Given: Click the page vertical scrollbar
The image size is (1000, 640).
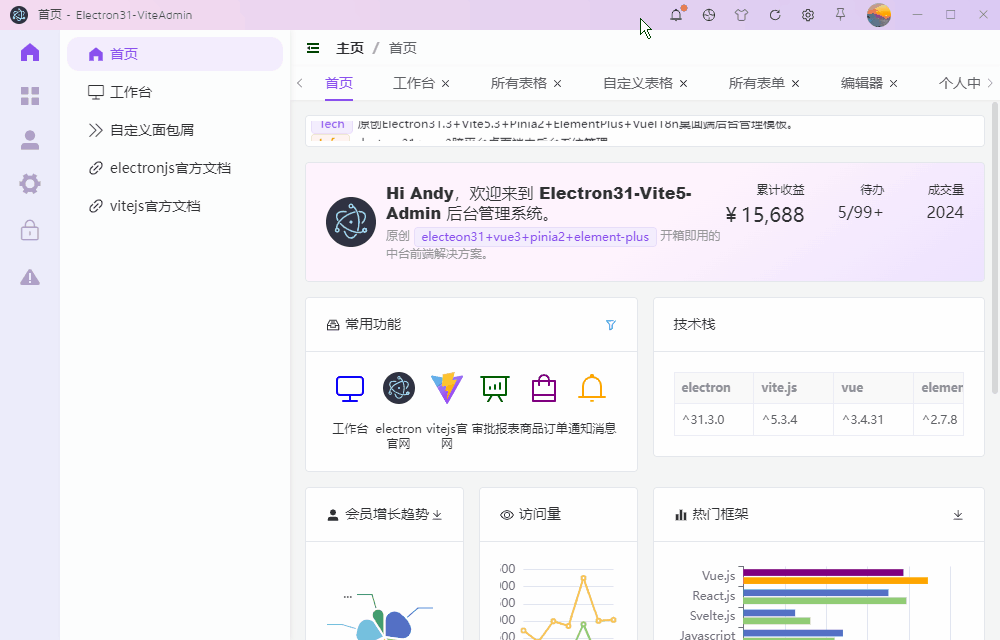Looking at the screenshot, I should click(x=995, y=249).
